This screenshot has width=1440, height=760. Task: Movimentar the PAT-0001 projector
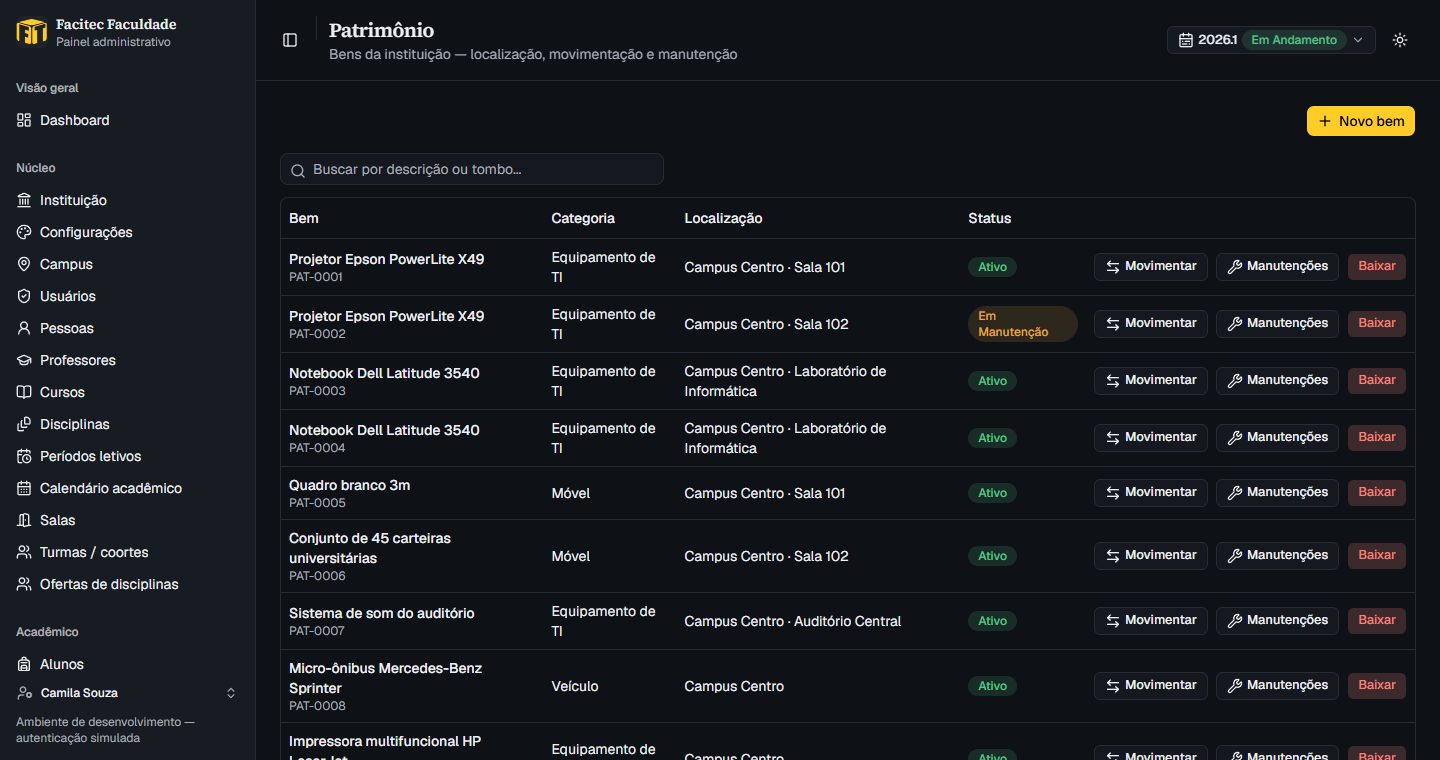click(1151, 266)
